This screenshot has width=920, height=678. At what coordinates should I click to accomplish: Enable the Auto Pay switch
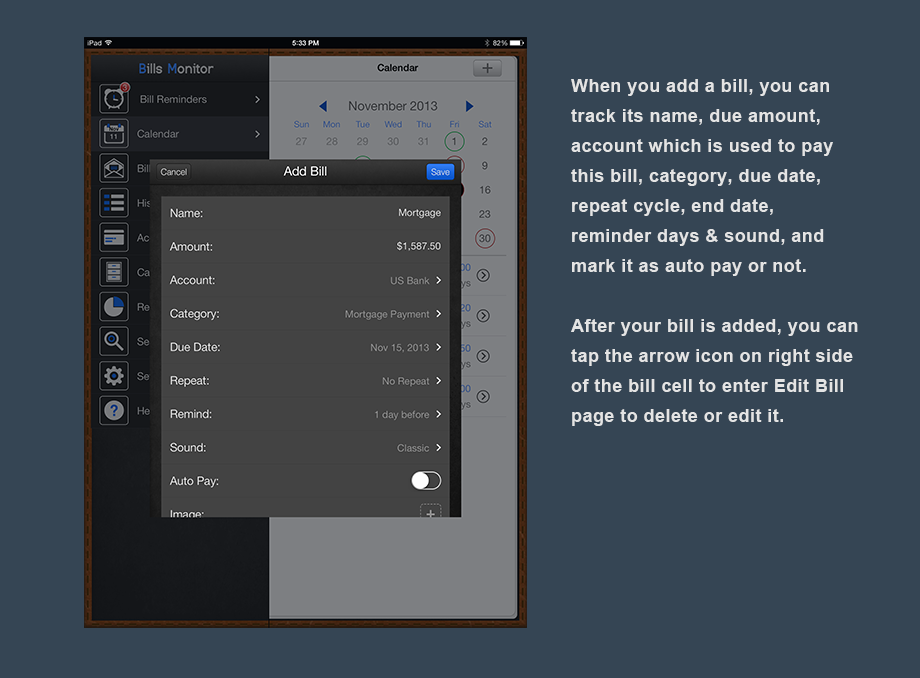click(x=426, y=481)
